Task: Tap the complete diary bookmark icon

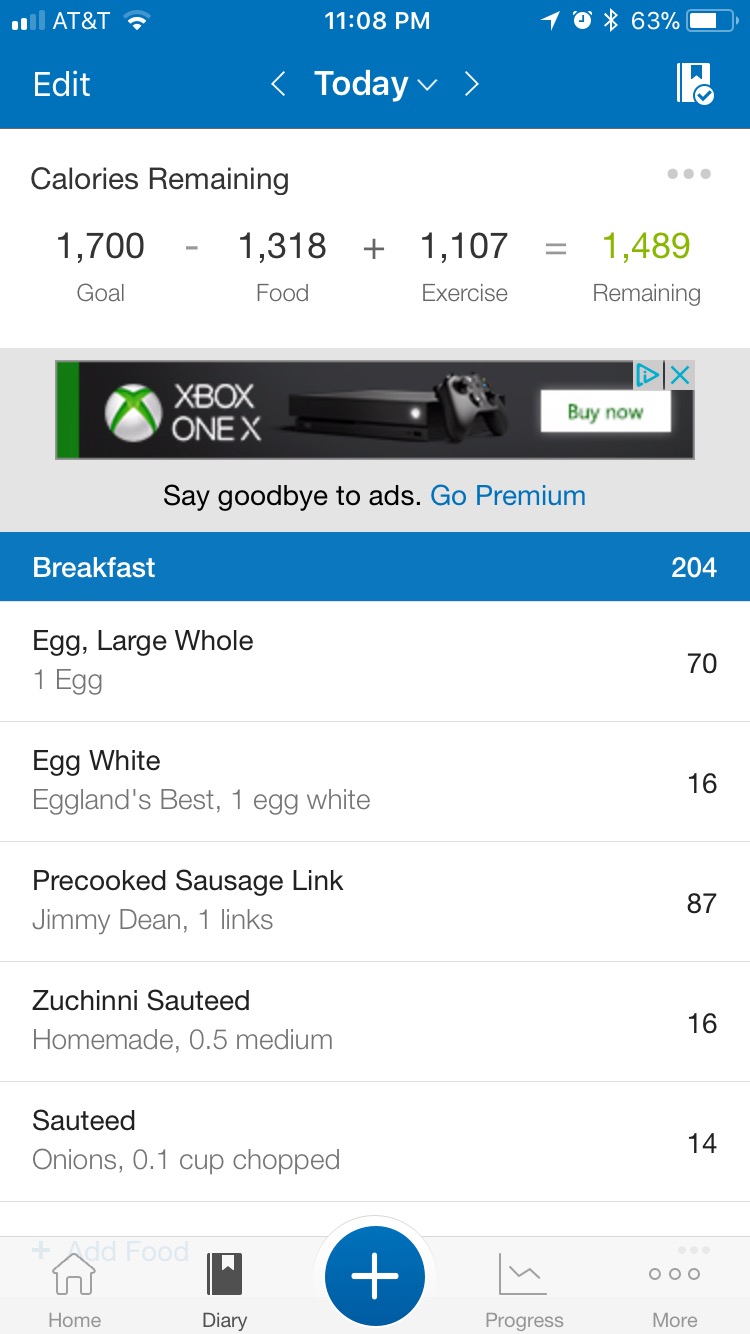Action: pyautogui.click(x=695, y=84)
